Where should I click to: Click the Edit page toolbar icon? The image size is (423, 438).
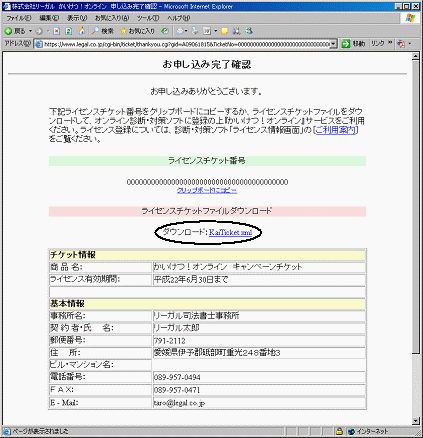(x=207, y=31)
